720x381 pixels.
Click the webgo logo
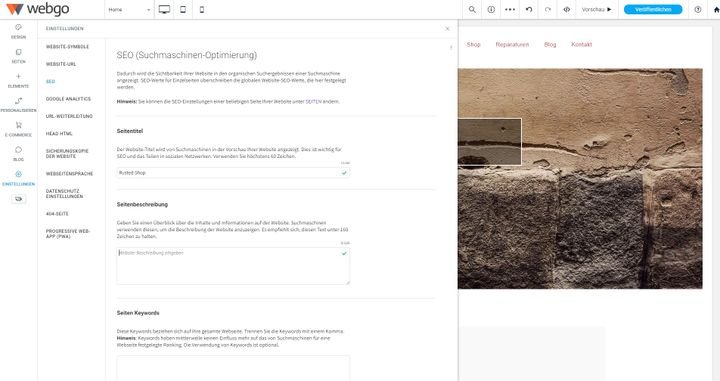point(38,9)
